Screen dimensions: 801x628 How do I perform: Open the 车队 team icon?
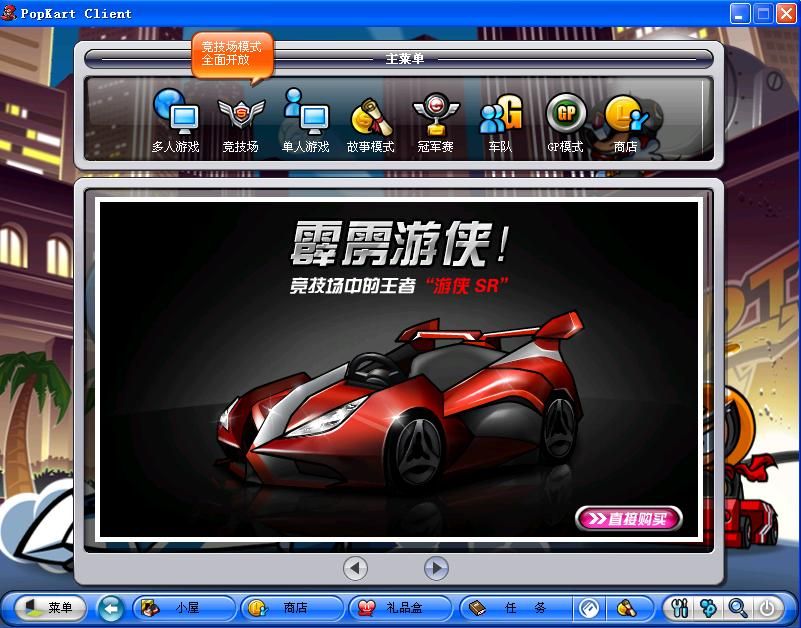click(x=500, y=121)
